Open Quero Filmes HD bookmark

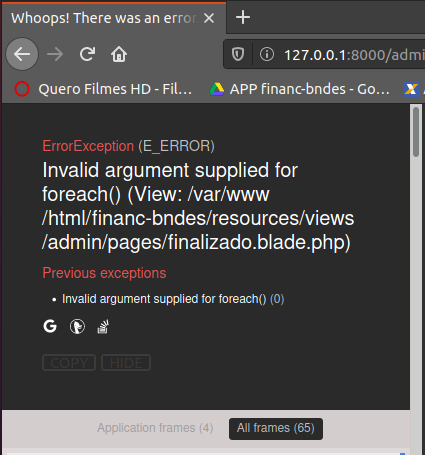pyautogui.click(x=103, y=89)
